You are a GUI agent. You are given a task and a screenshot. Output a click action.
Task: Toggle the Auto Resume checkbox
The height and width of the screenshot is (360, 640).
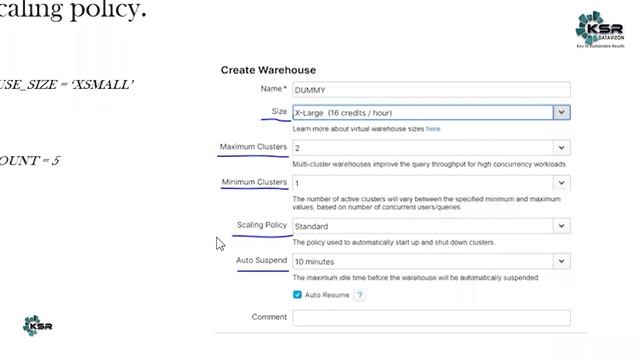297,295
